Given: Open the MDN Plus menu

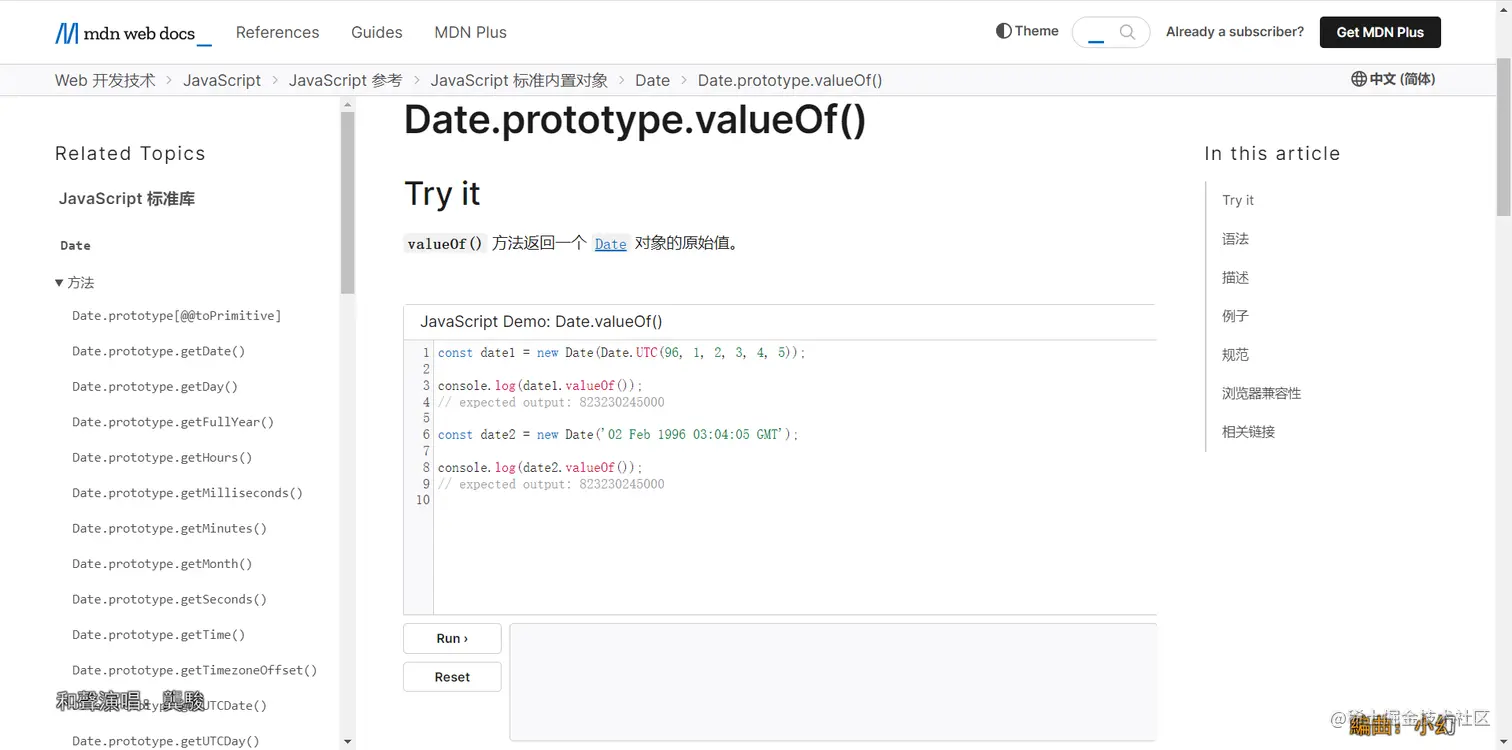Looking at the screenshot, I should pos(470,32).
